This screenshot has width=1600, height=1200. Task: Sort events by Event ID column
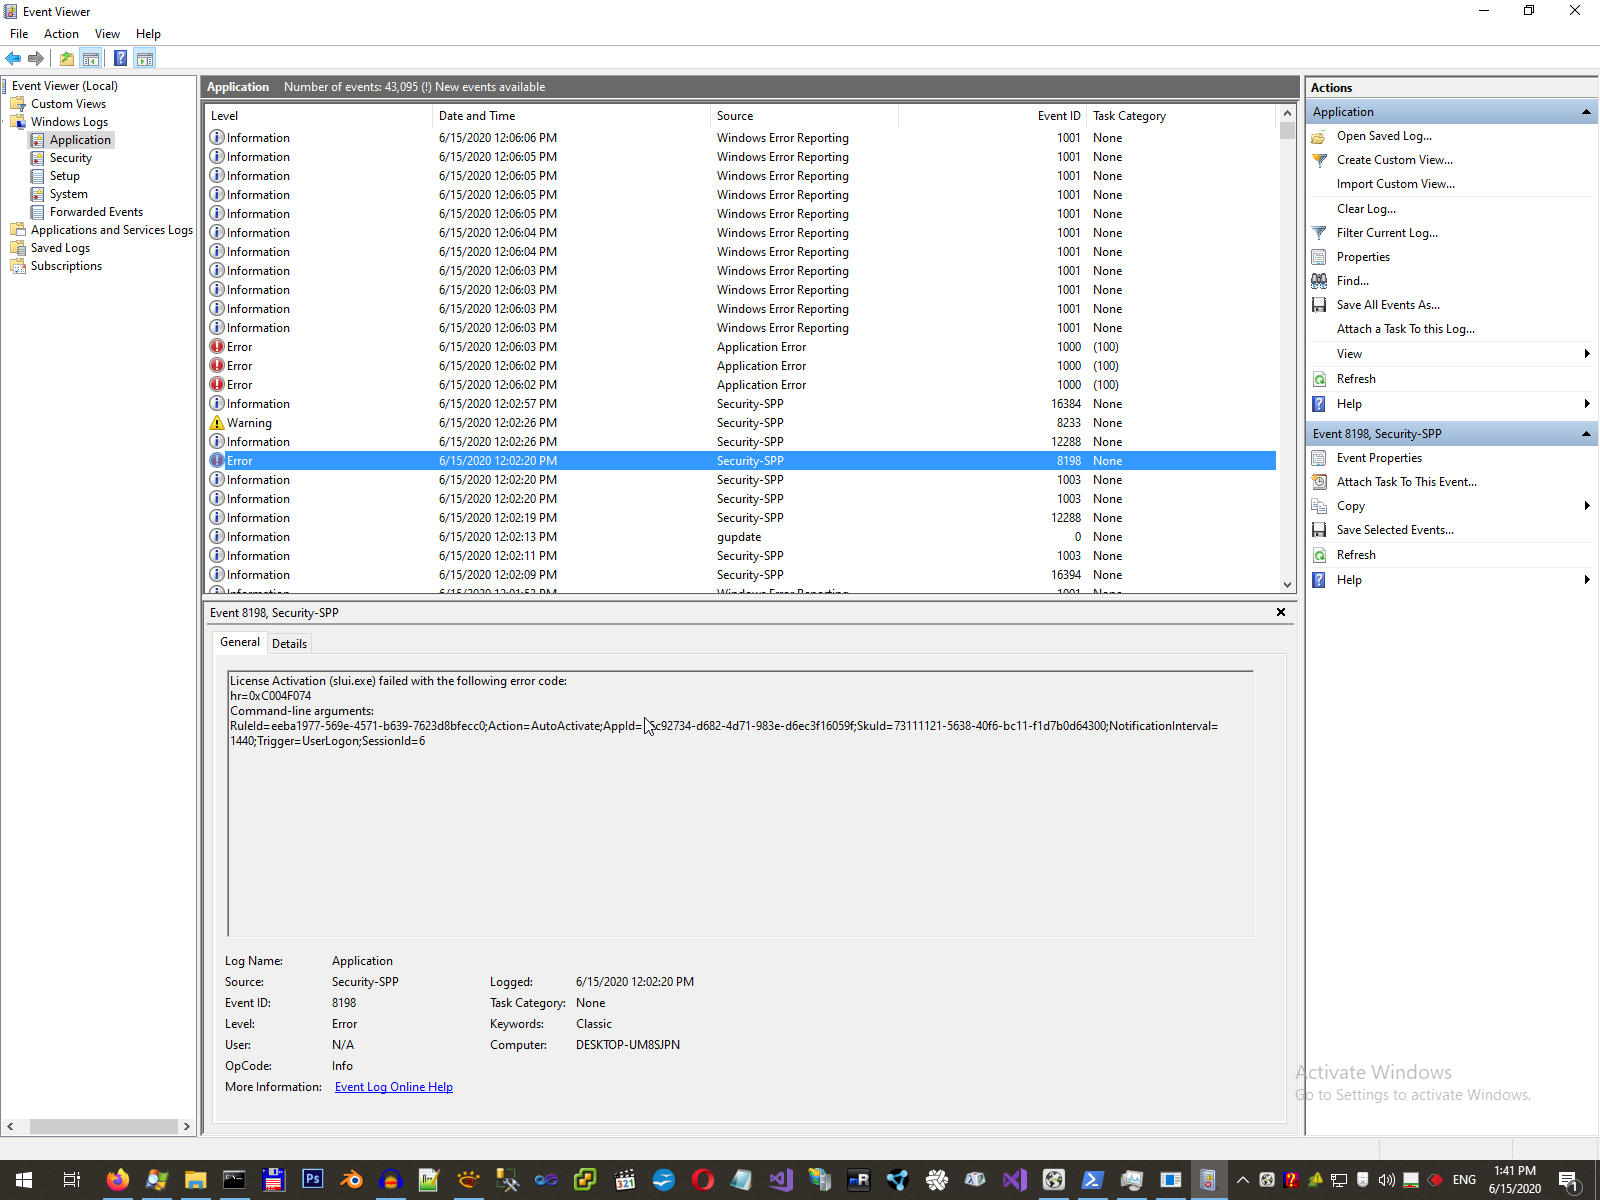[x=991, y=116]
